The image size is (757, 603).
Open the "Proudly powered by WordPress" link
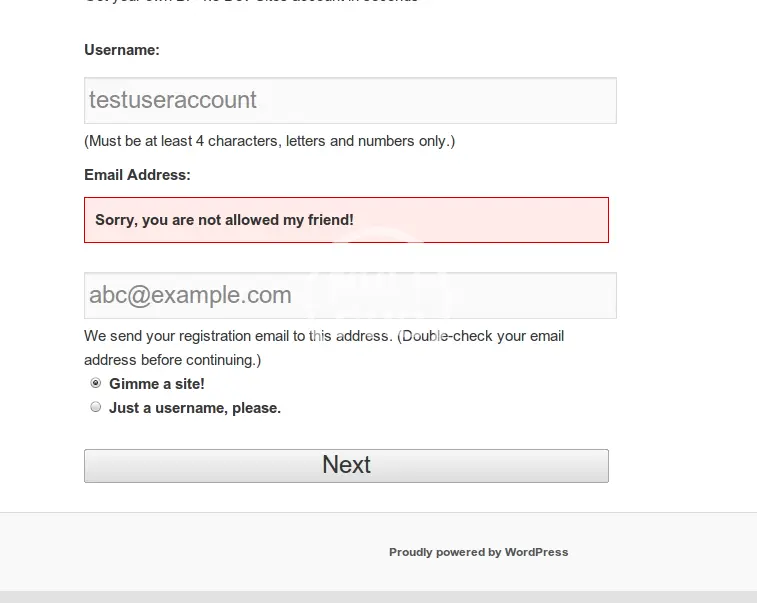[x=478, y=552]
